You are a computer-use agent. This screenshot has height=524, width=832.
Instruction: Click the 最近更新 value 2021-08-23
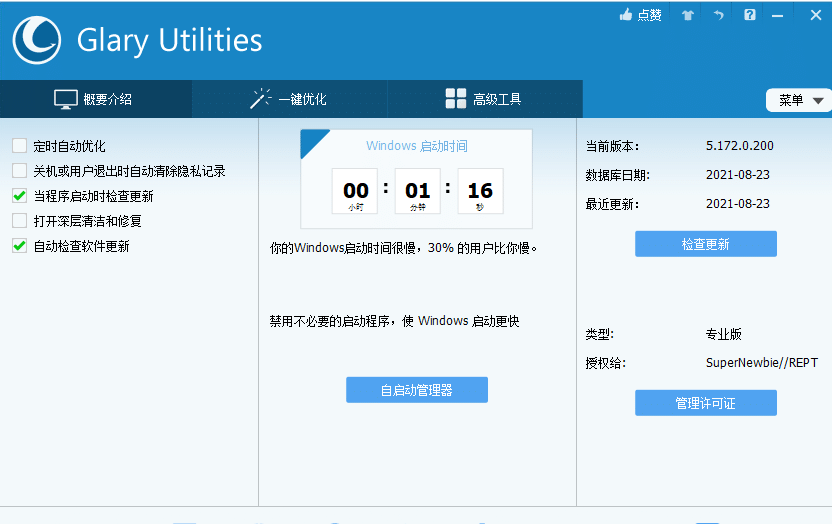point(738,204)
